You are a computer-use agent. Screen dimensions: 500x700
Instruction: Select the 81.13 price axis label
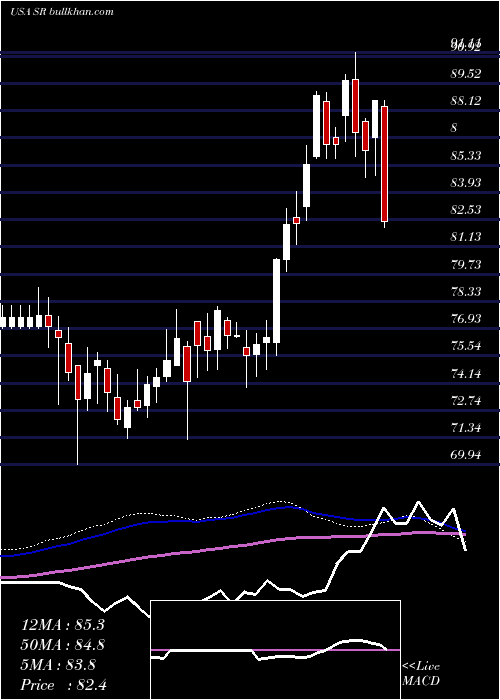466,237
